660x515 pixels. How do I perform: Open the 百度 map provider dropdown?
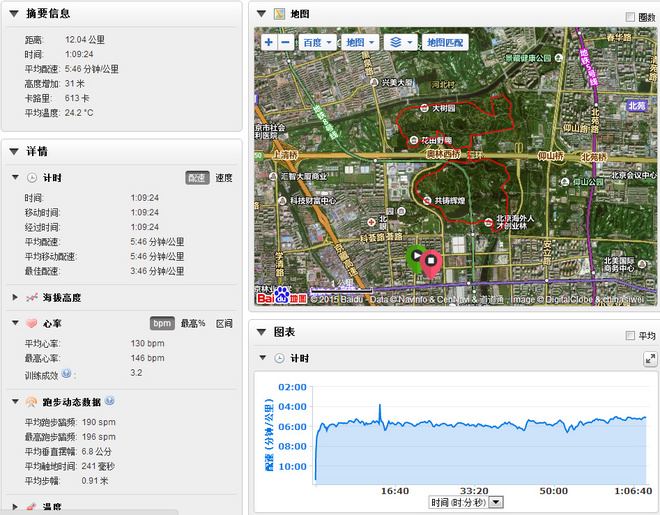click(x=317, y=43)
